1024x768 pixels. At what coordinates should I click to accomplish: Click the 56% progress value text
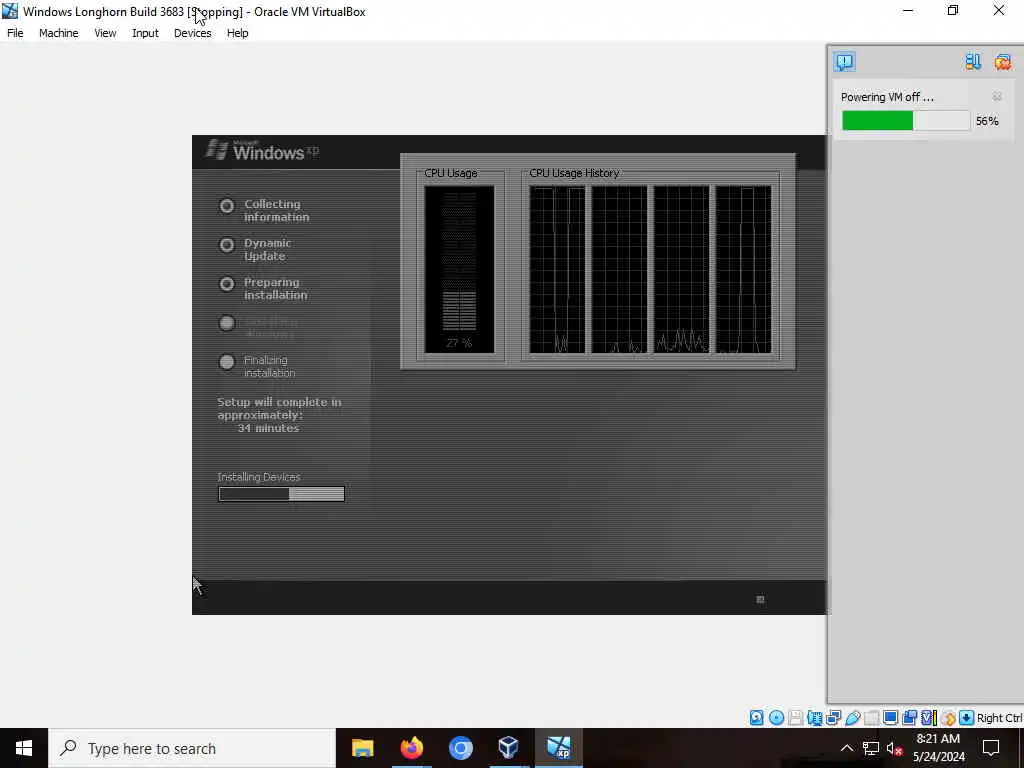click(x=987, y=121)
